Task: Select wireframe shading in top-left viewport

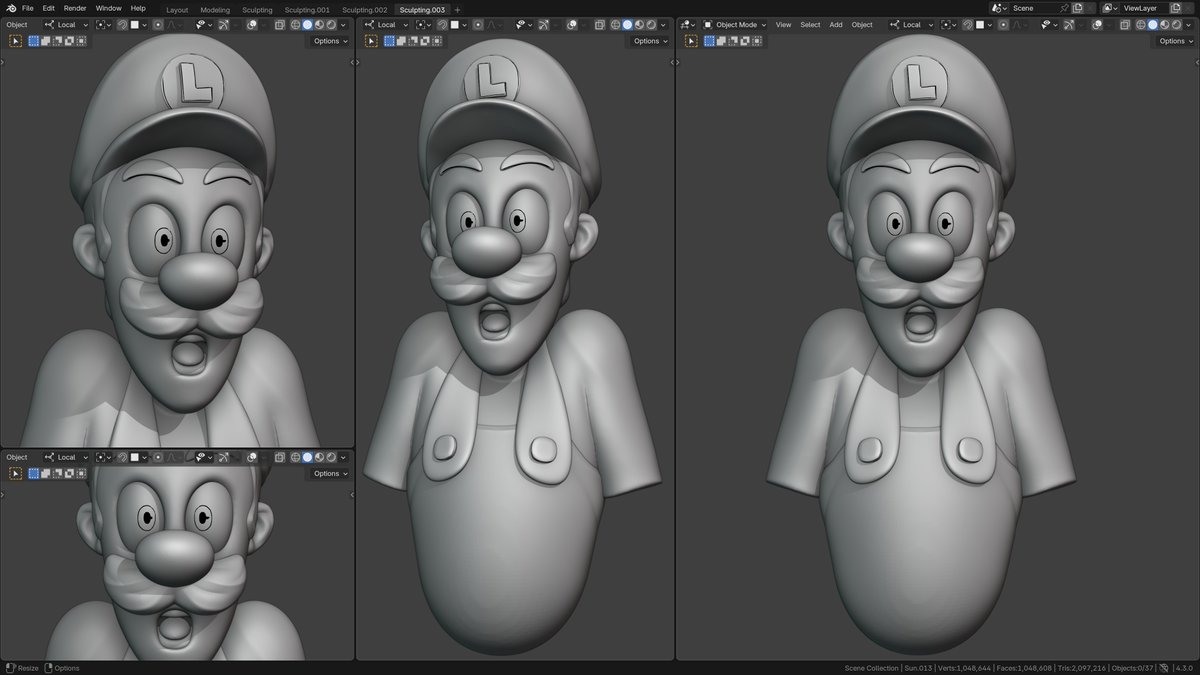Action: (295, 25)
